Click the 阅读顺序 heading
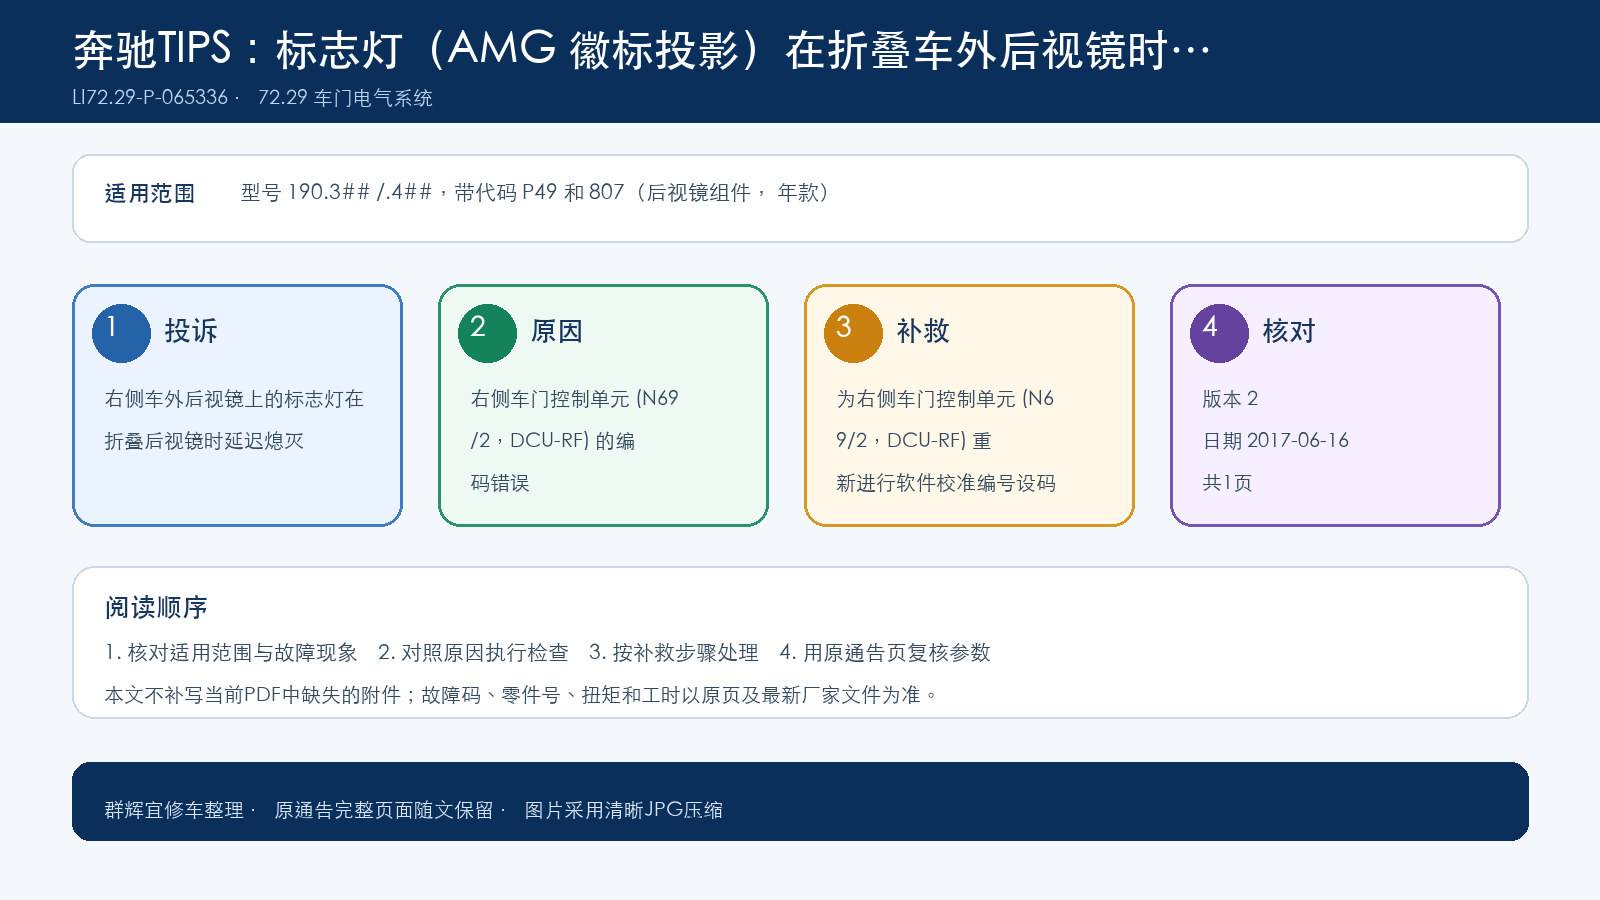 click(156, 608)
